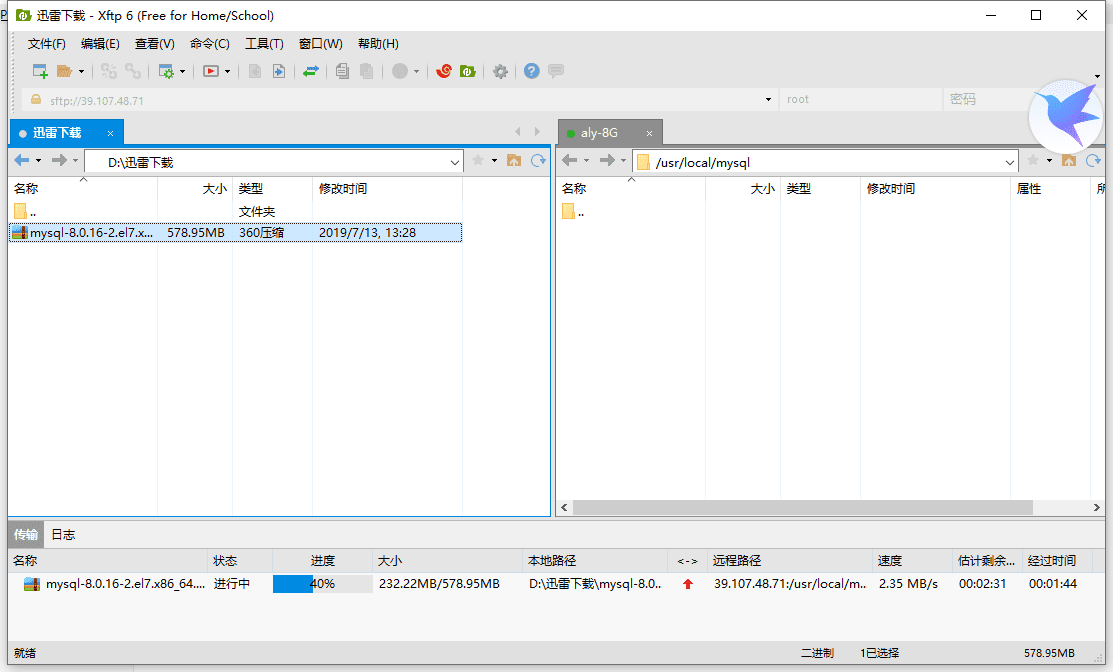Click back arrow in local pane

21,161
